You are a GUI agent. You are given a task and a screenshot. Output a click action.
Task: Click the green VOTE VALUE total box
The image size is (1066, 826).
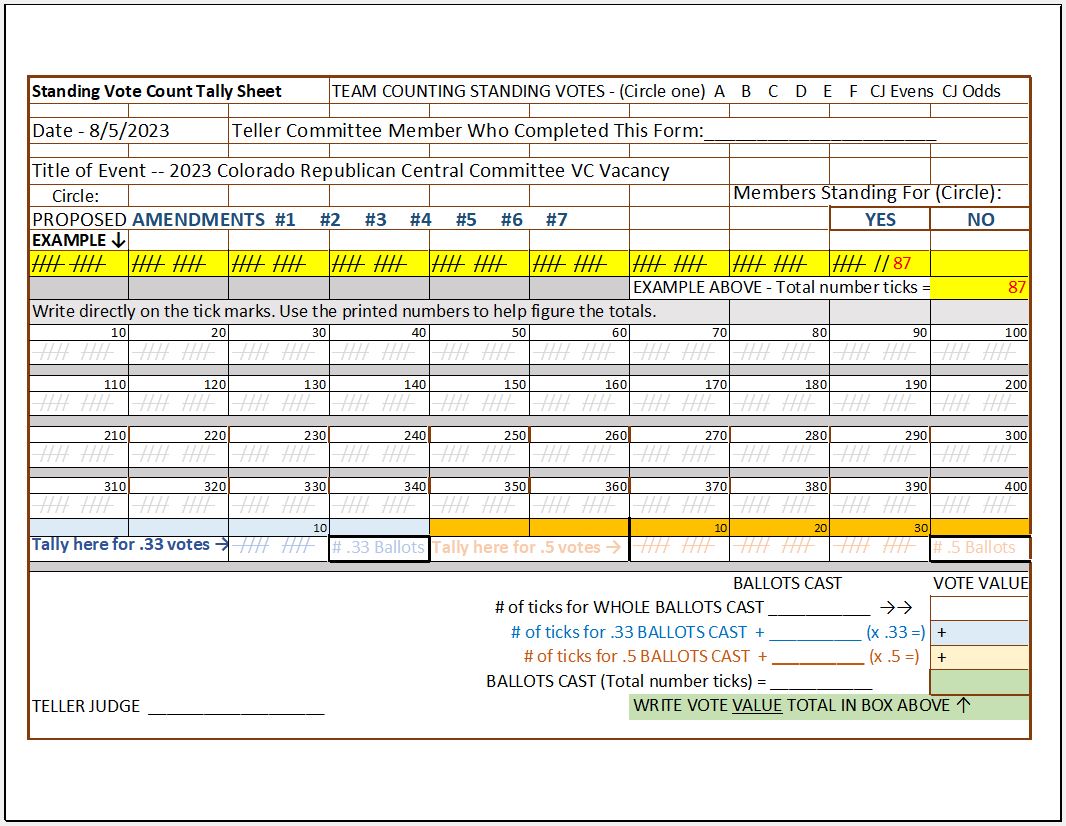[x=978, y=681]
